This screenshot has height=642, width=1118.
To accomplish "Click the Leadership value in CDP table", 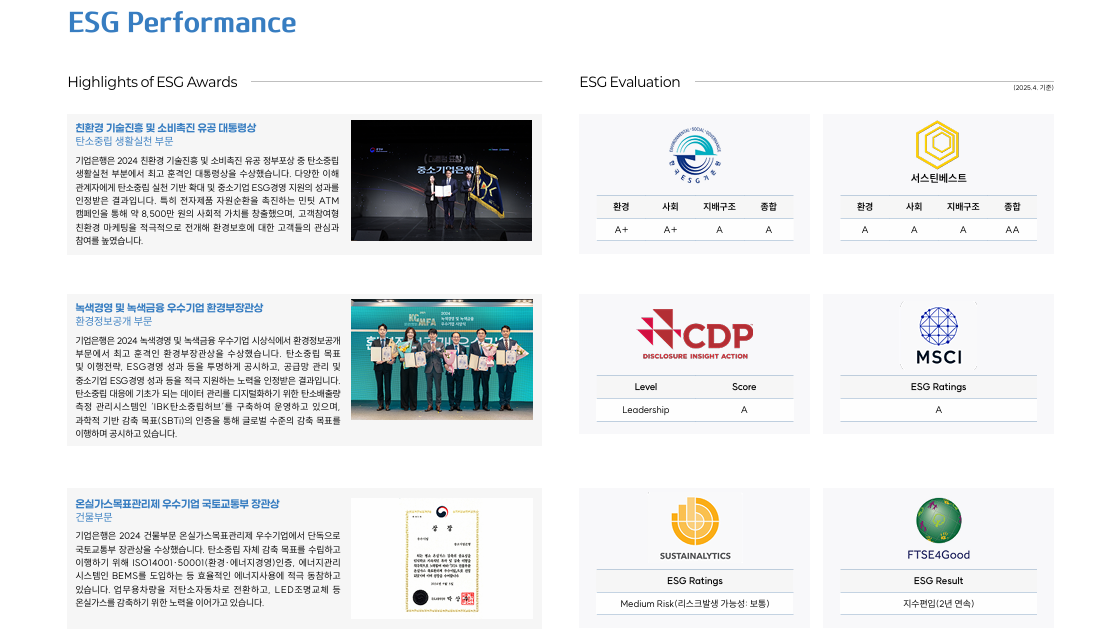I will point(645,409).
